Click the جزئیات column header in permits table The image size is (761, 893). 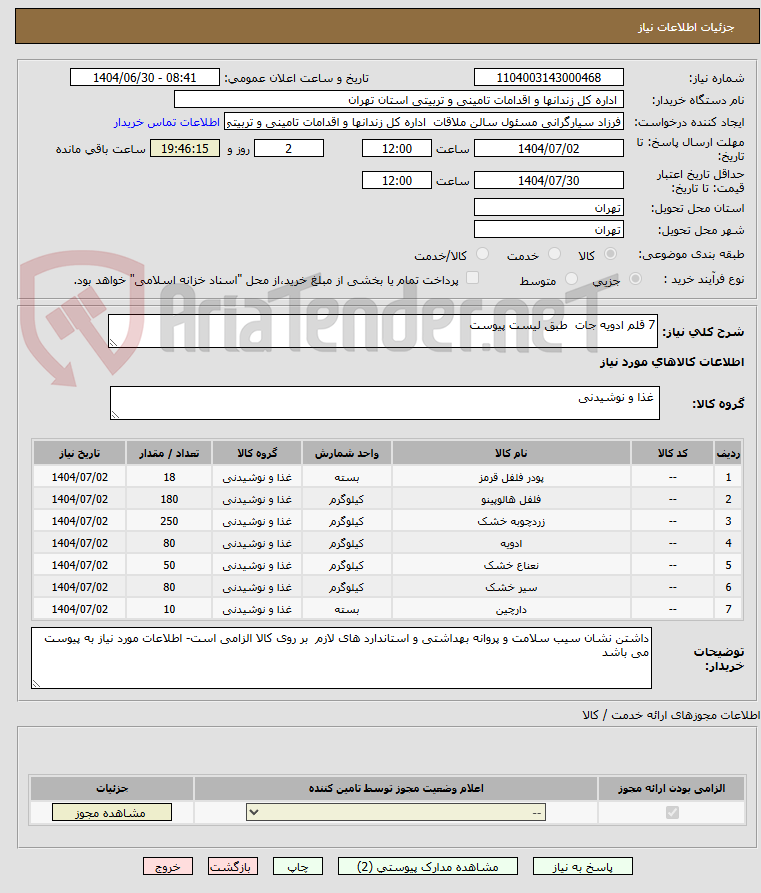(x=112, y=788)
